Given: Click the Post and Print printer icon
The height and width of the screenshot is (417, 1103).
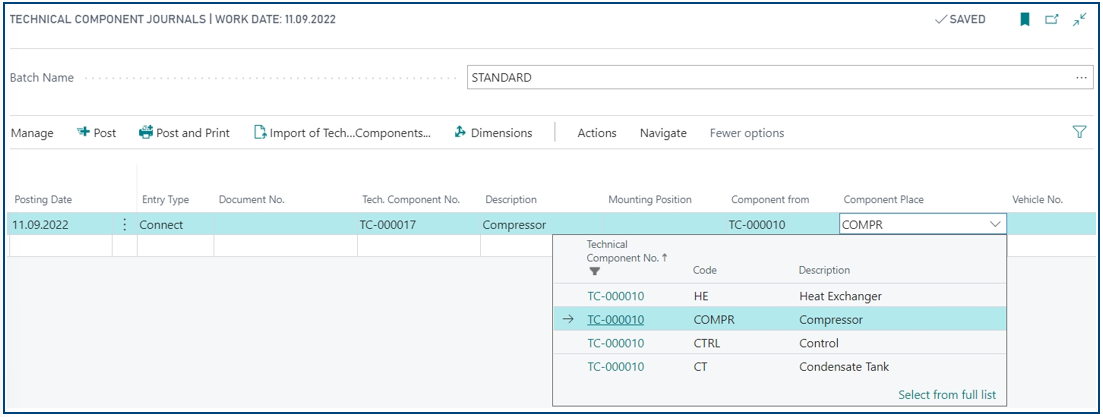Looking at the screenshot, I should (146, 132).
